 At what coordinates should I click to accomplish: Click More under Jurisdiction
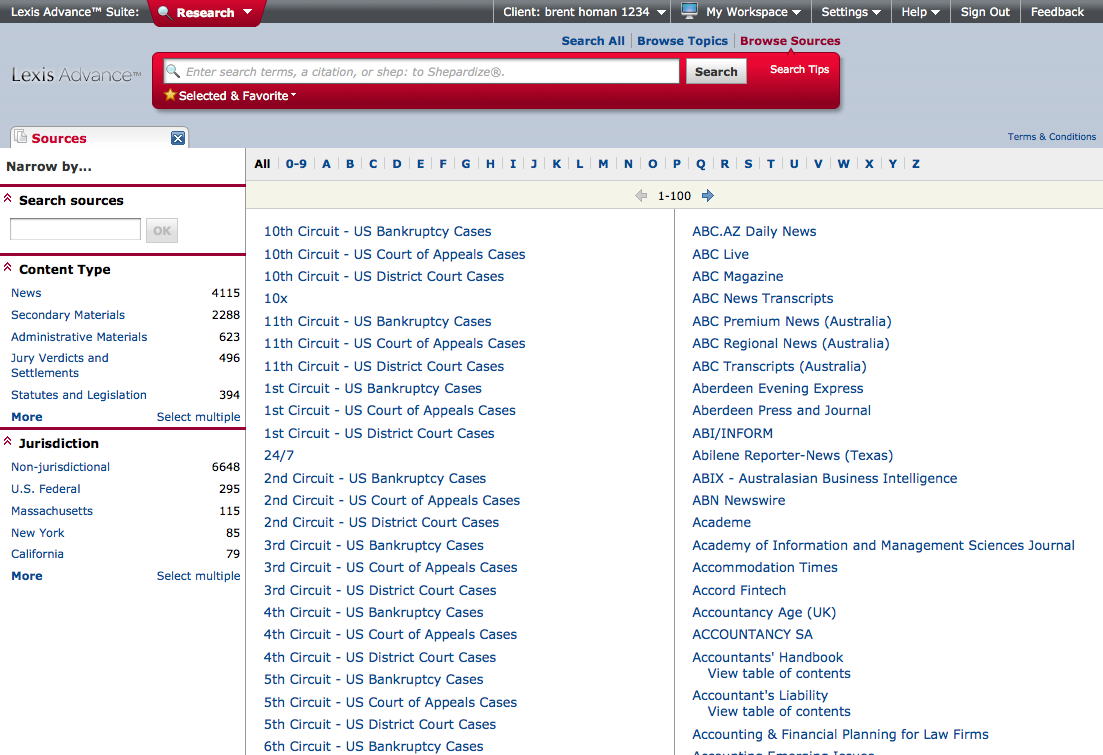27,576
